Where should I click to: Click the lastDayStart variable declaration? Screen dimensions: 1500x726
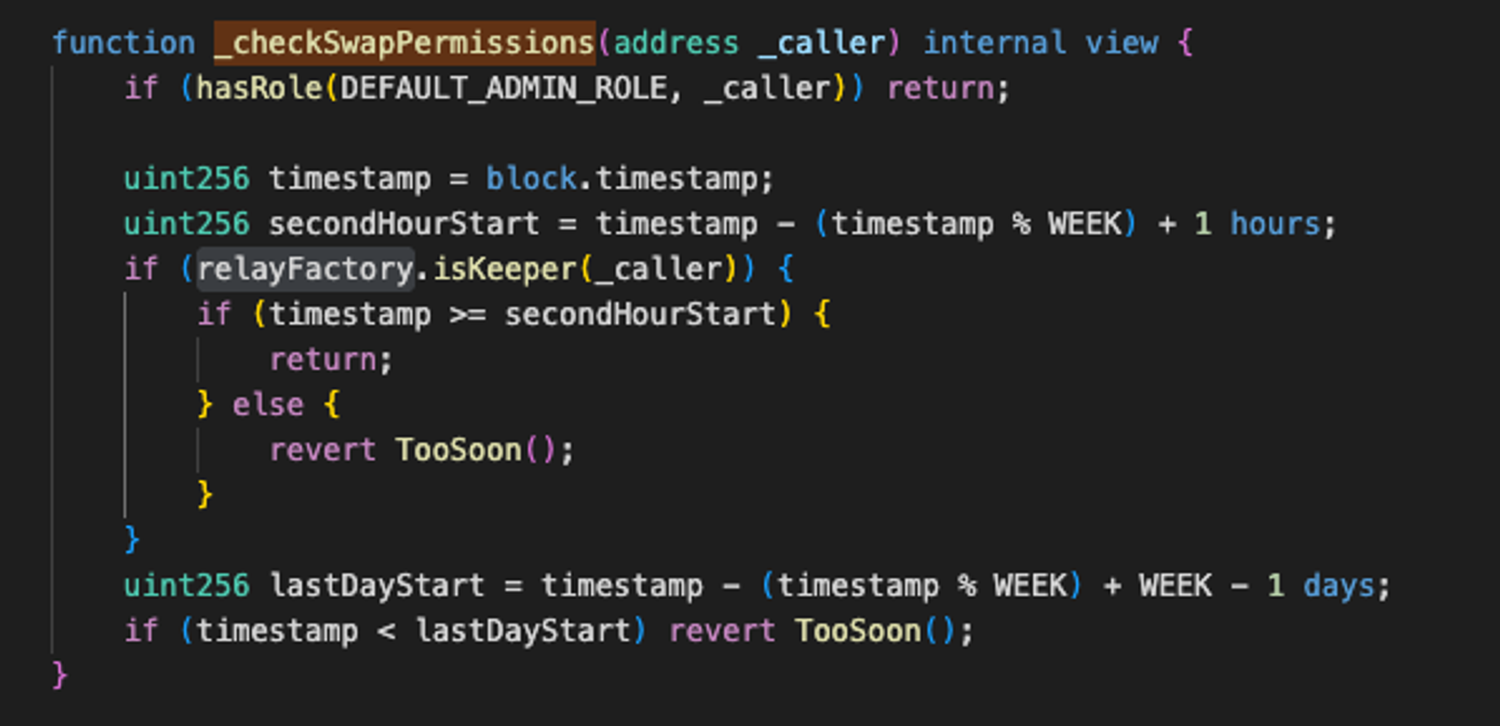pyautogui.click(x=377, y=585)
